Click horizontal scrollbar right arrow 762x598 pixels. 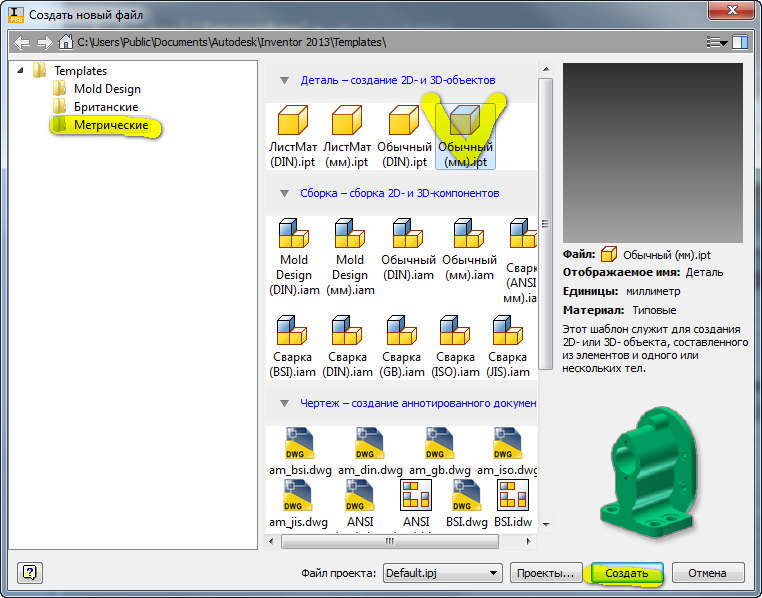pos(528,541)
